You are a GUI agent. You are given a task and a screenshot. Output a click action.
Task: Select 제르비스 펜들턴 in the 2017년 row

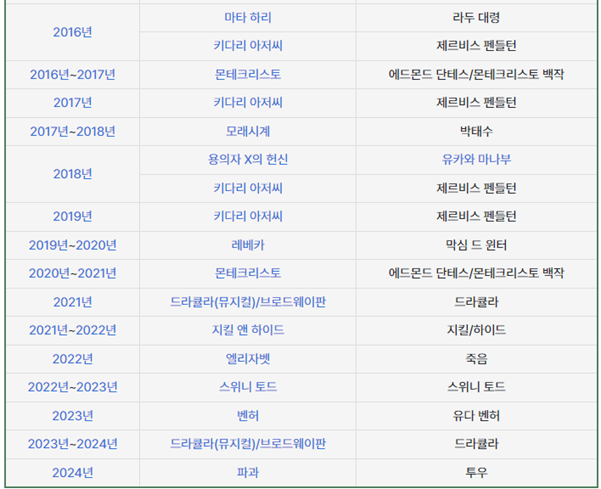coord(476,103)
